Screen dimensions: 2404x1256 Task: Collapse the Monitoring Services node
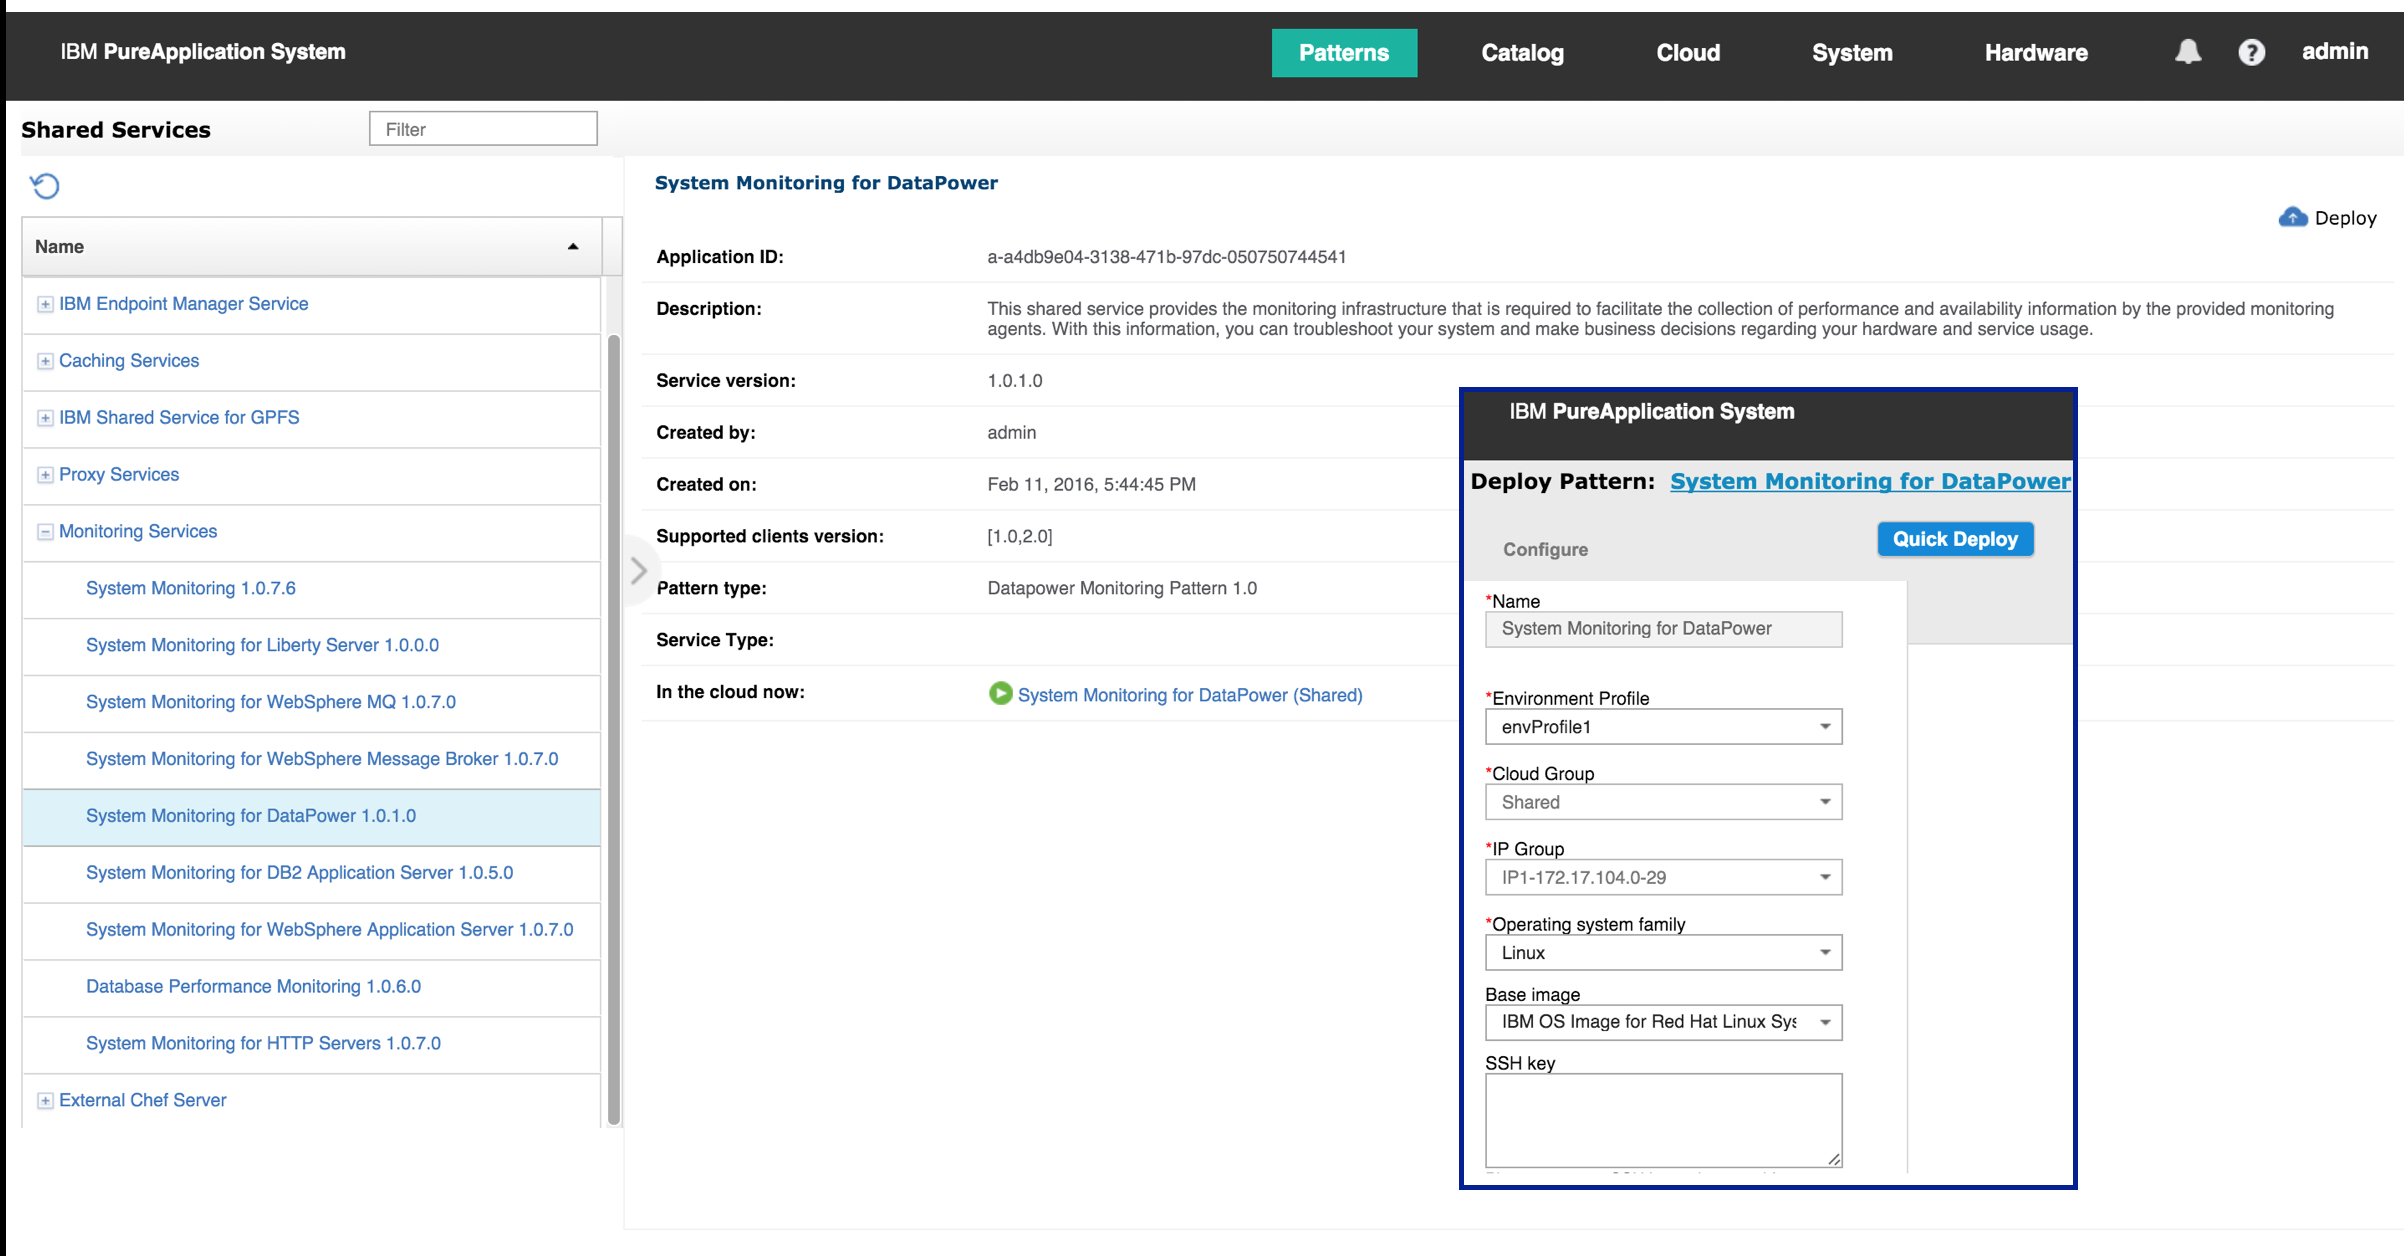pyautogui.click(x=45, y=532)
